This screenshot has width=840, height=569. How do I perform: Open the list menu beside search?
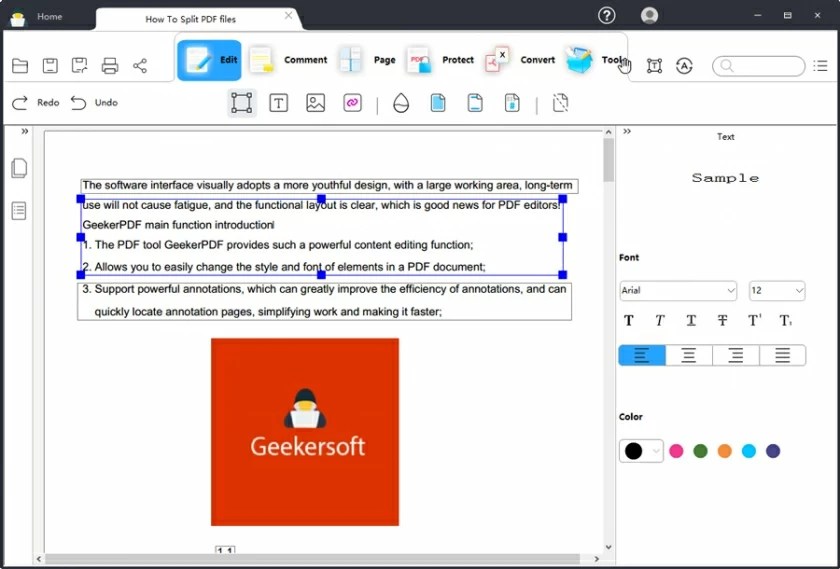click(x=820, y=66)
